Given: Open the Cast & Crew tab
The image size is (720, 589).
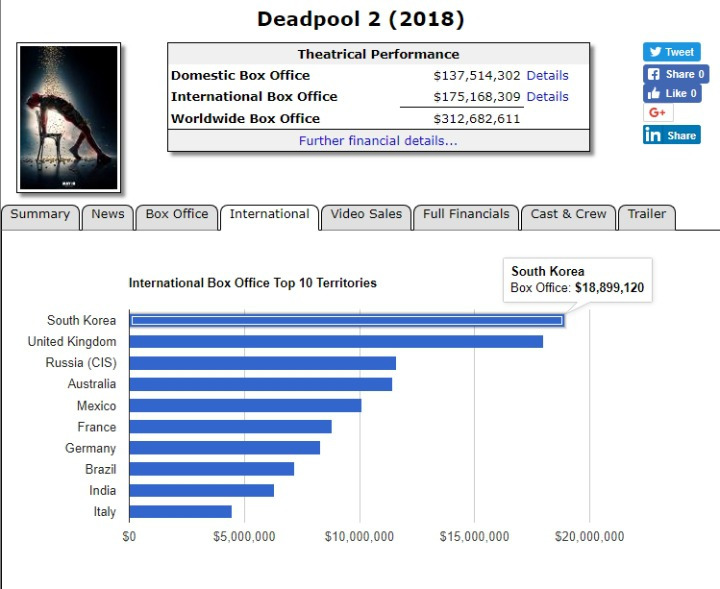Looking at the screenshot, I should coord(568,216).
